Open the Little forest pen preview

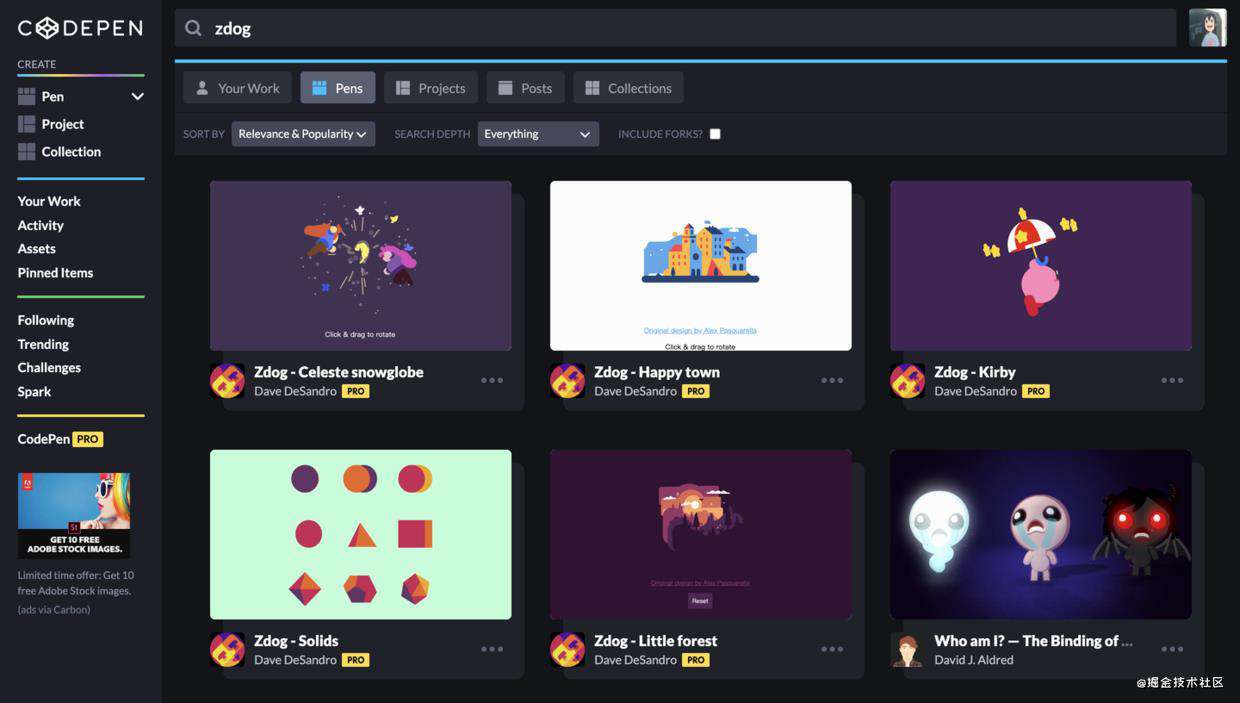[700, 535]
